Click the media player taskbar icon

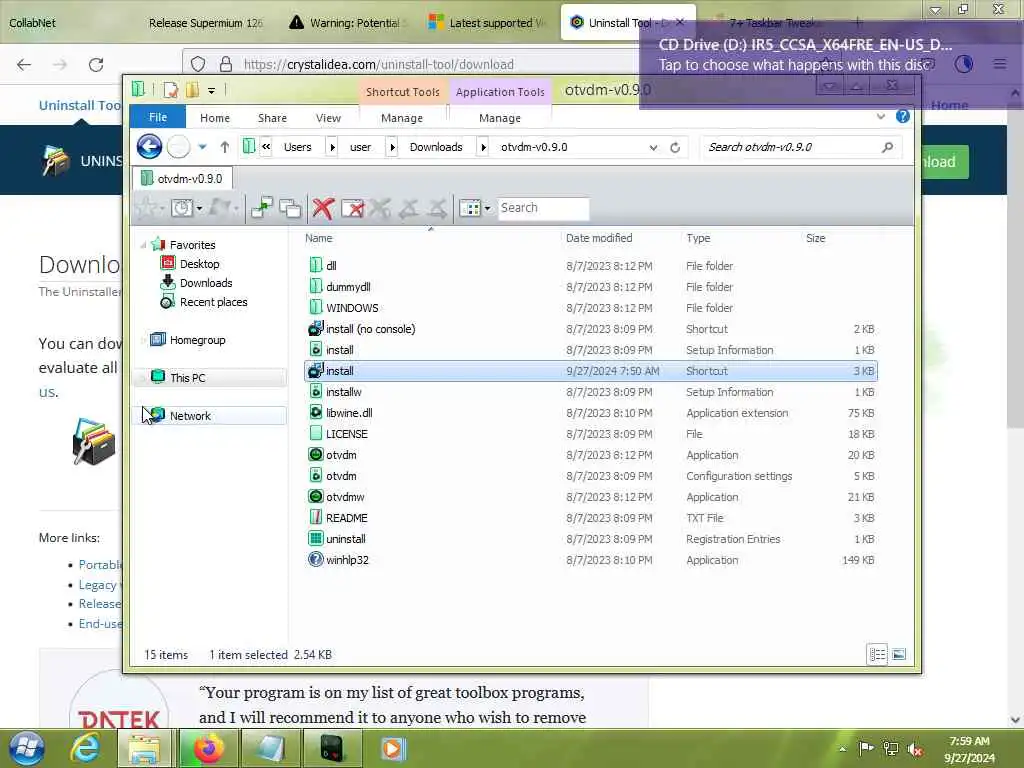393,748
